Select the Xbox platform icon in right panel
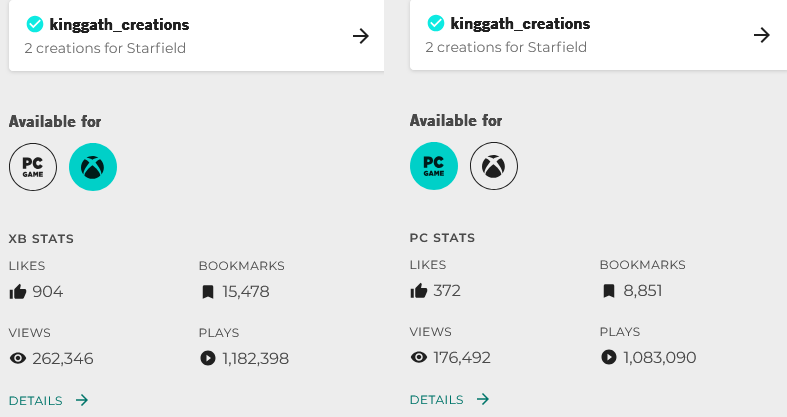Image resolution: width=787 pixels, height=417 pixels. (x=494, y=166)
